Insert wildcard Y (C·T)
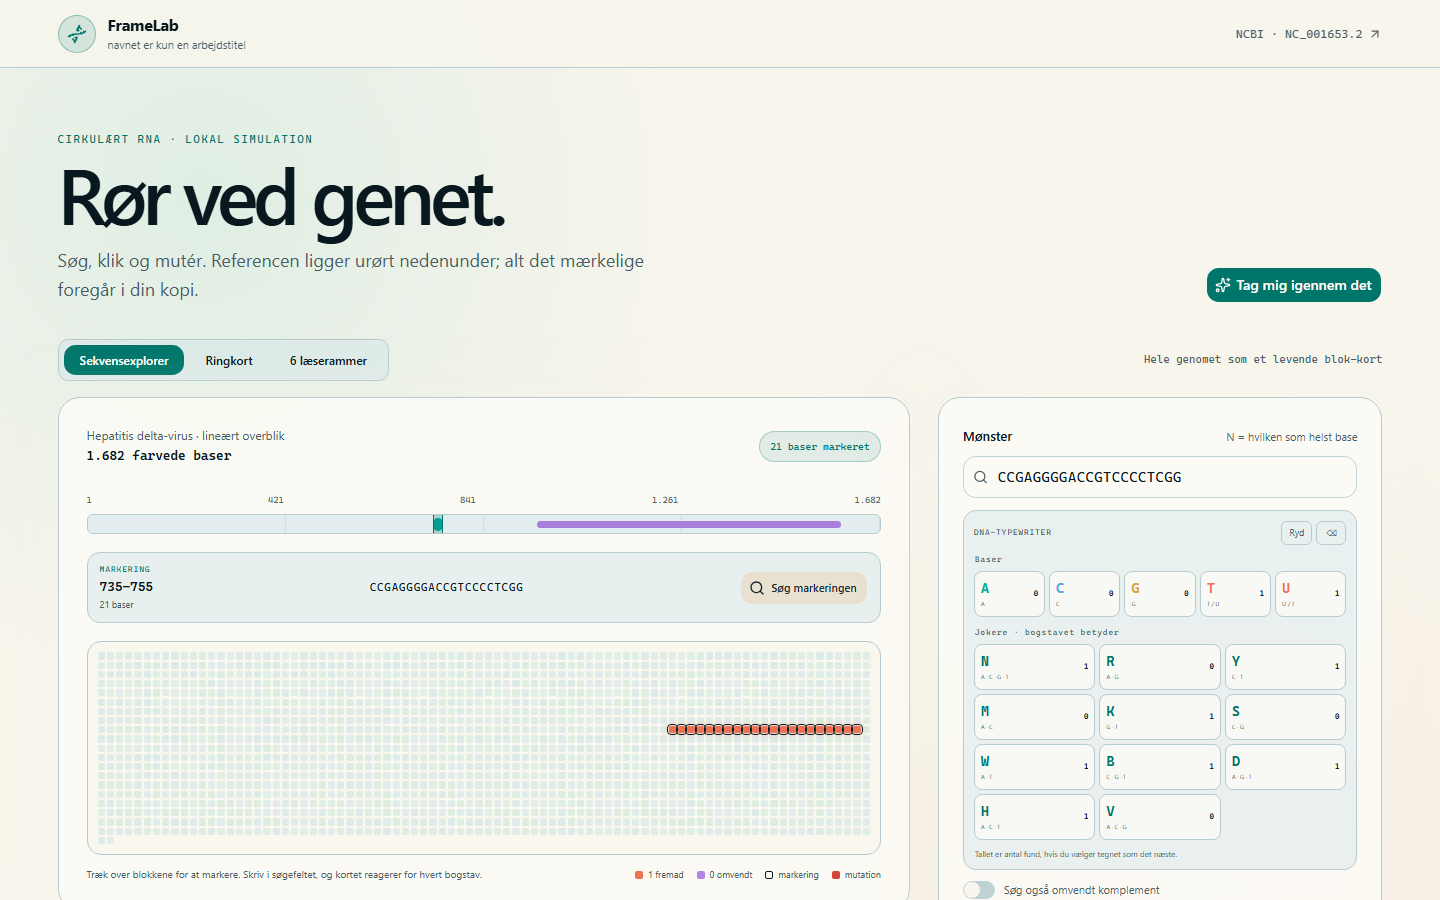The width and height of the screenshot is (1440, 900). (x=1285, y=667)
